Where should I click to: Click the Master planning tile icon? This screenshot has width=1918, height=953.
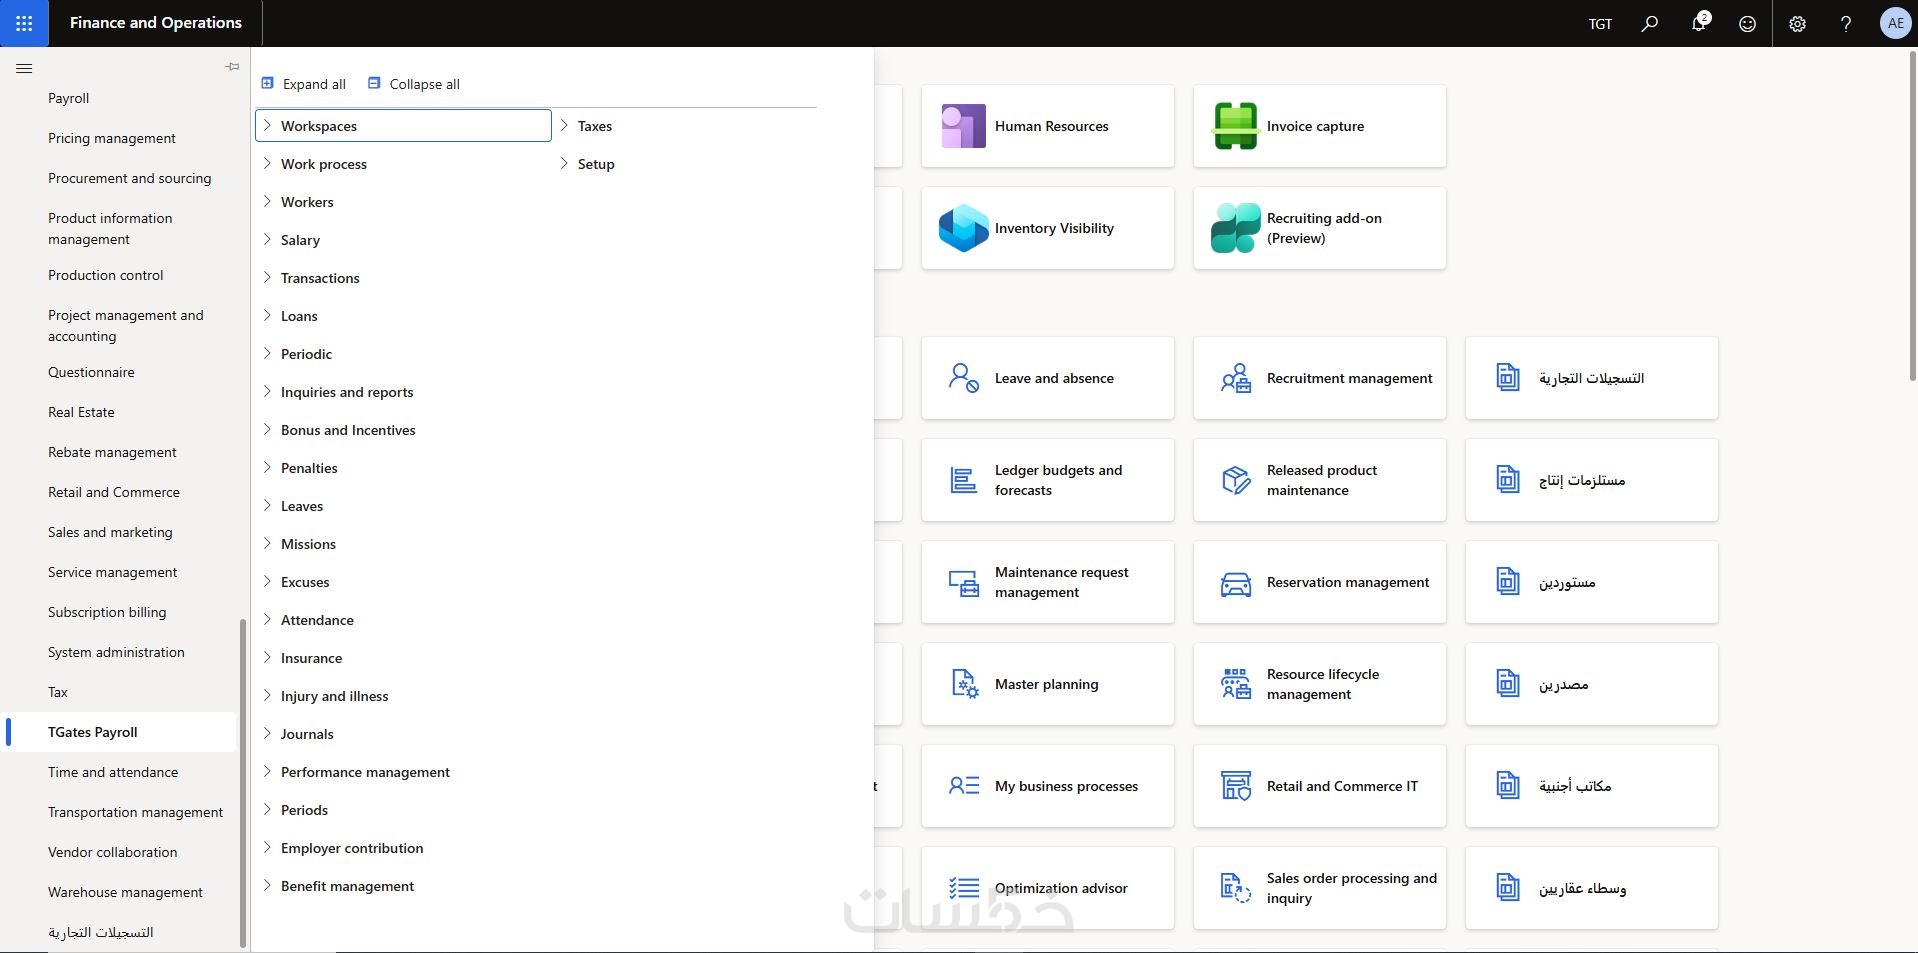963,684
